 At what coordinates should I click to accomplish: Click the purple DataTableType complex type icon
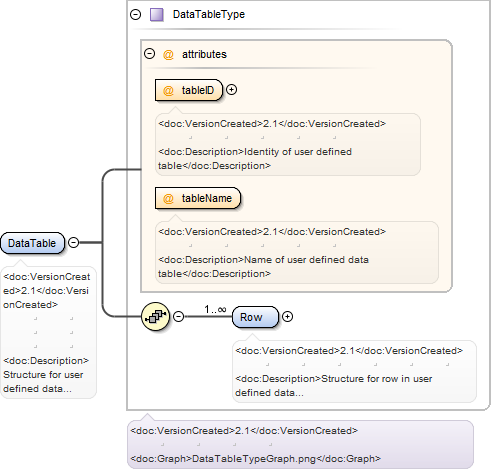(x=156, y=15)
